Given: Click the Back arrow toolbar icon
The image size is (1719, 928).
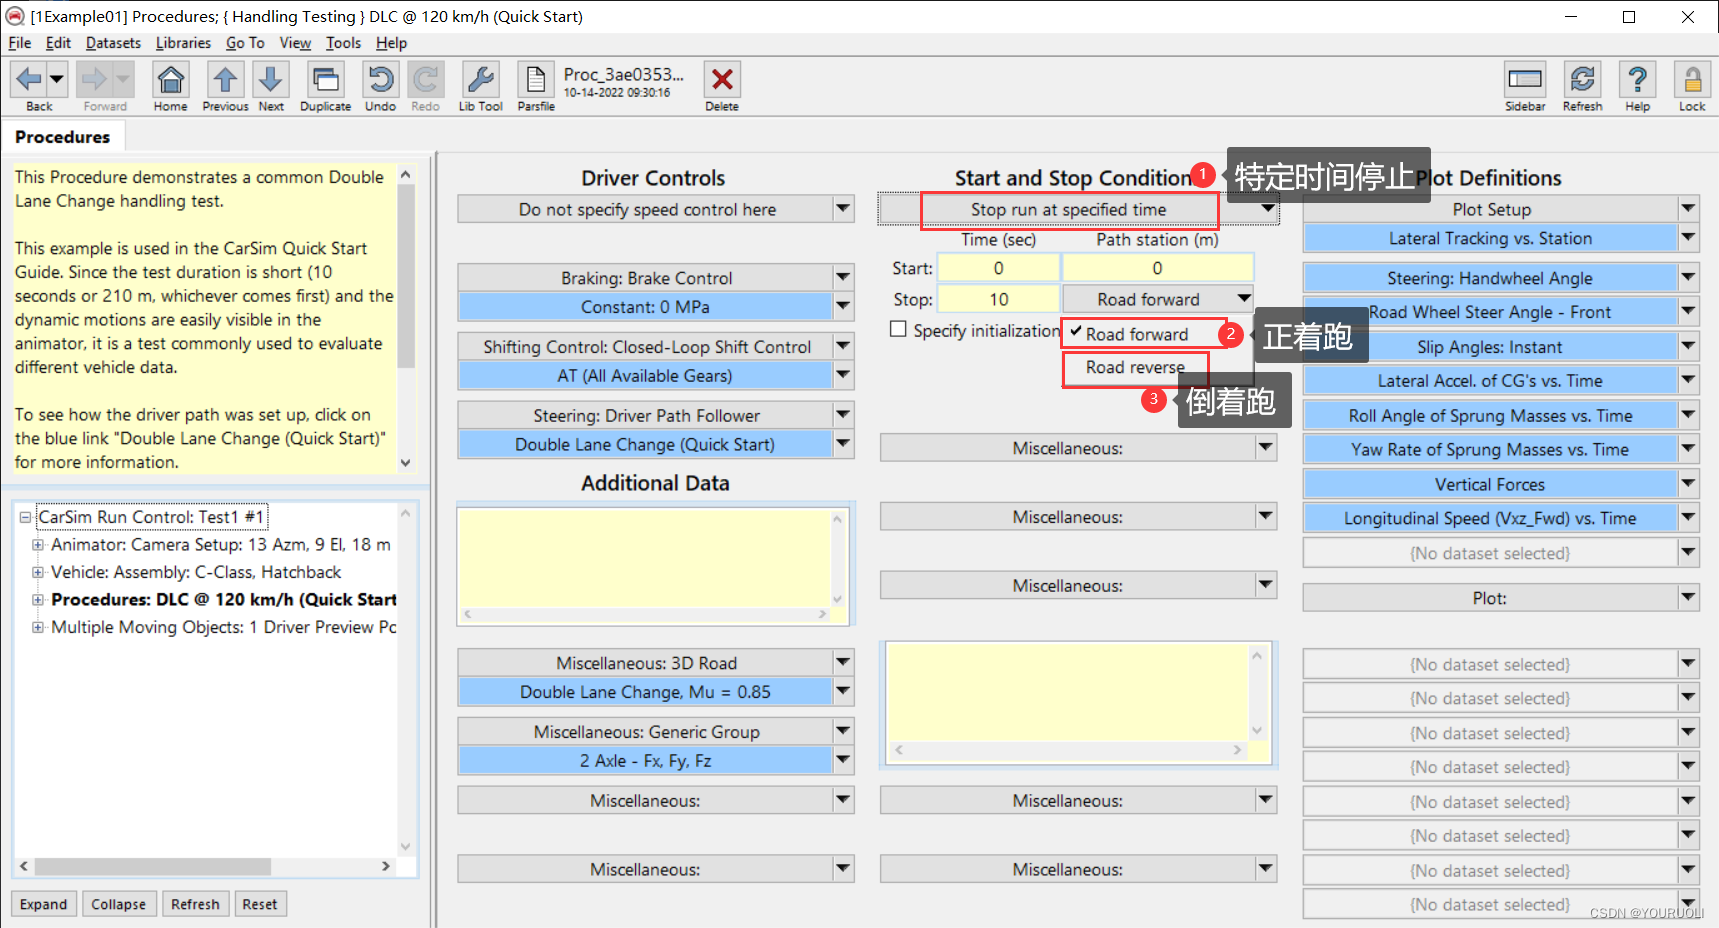Looking at the screenshot, I should 29,79.
